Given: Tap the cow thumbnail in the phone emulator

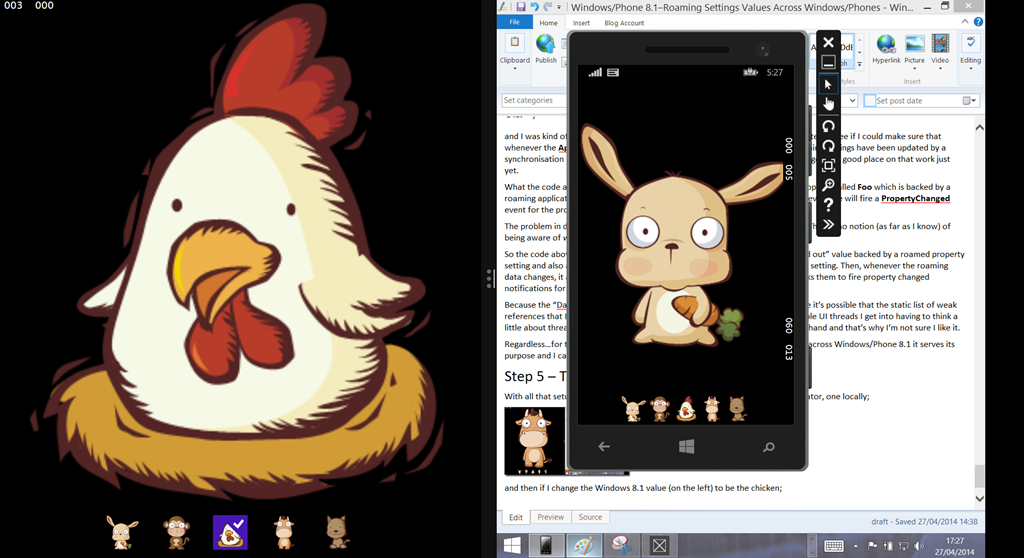Looking at the screenshot, I should (x=712, y=409).
